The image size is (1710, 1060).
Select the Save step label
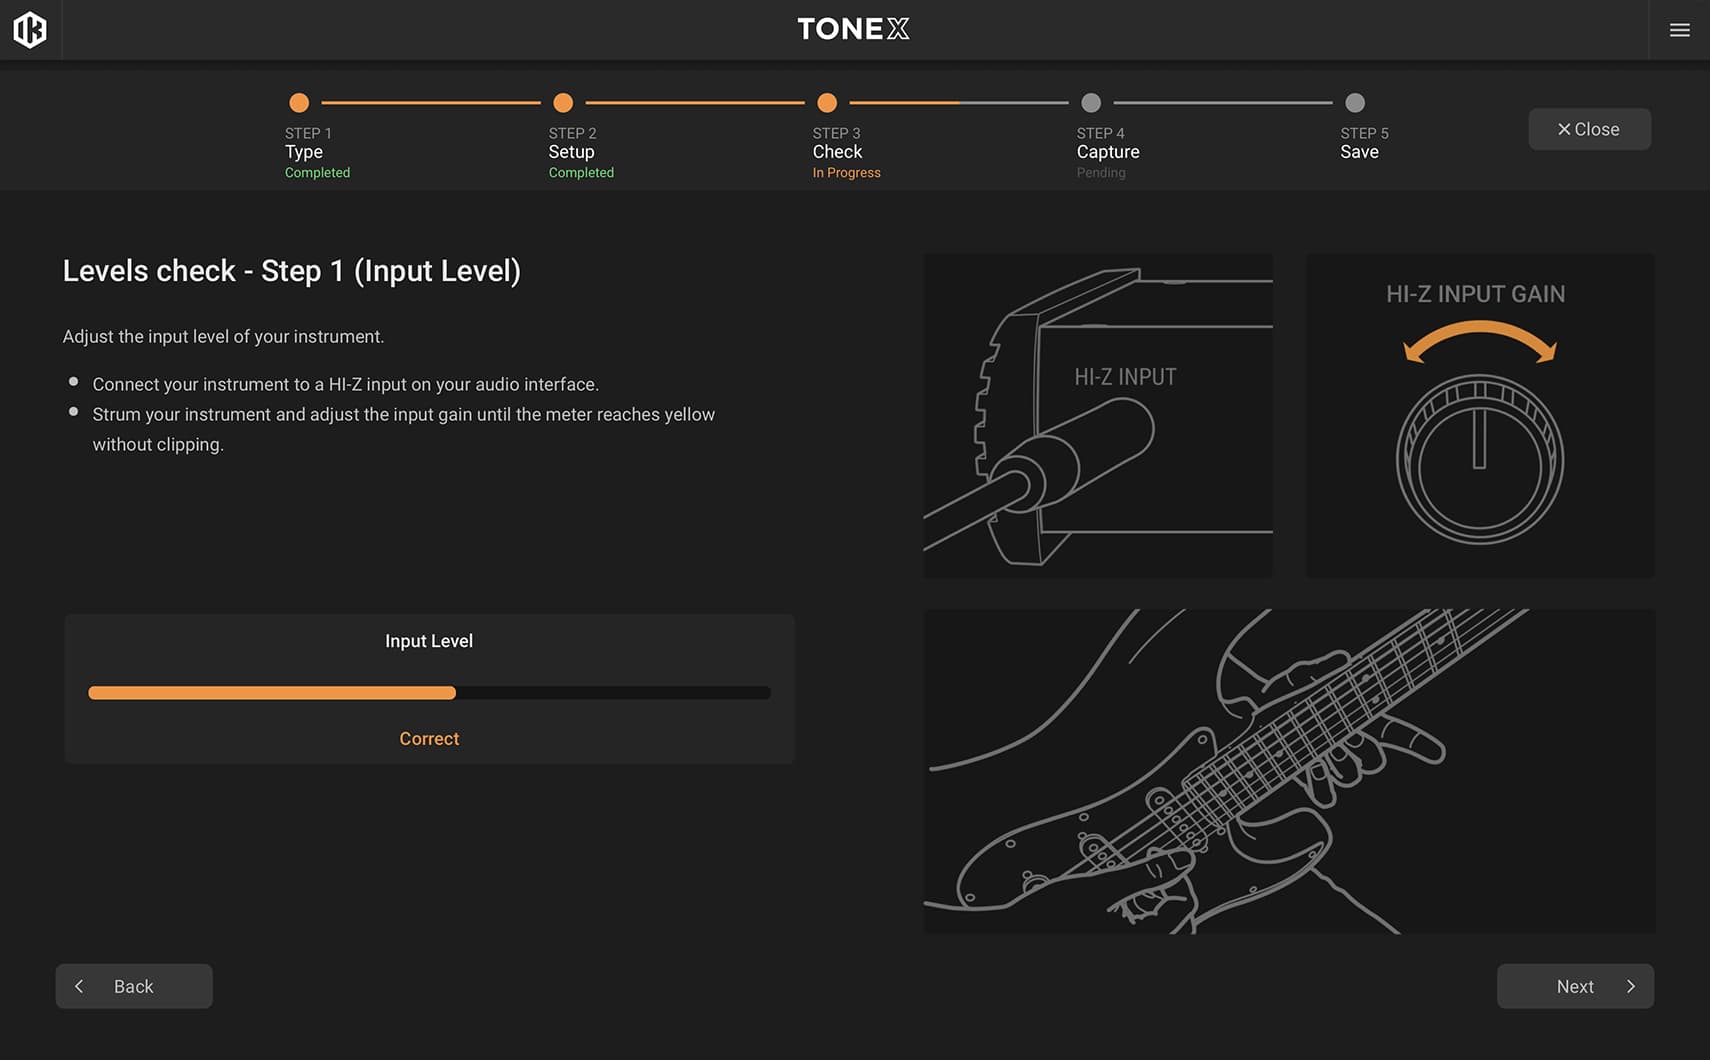click(1359, 152)
